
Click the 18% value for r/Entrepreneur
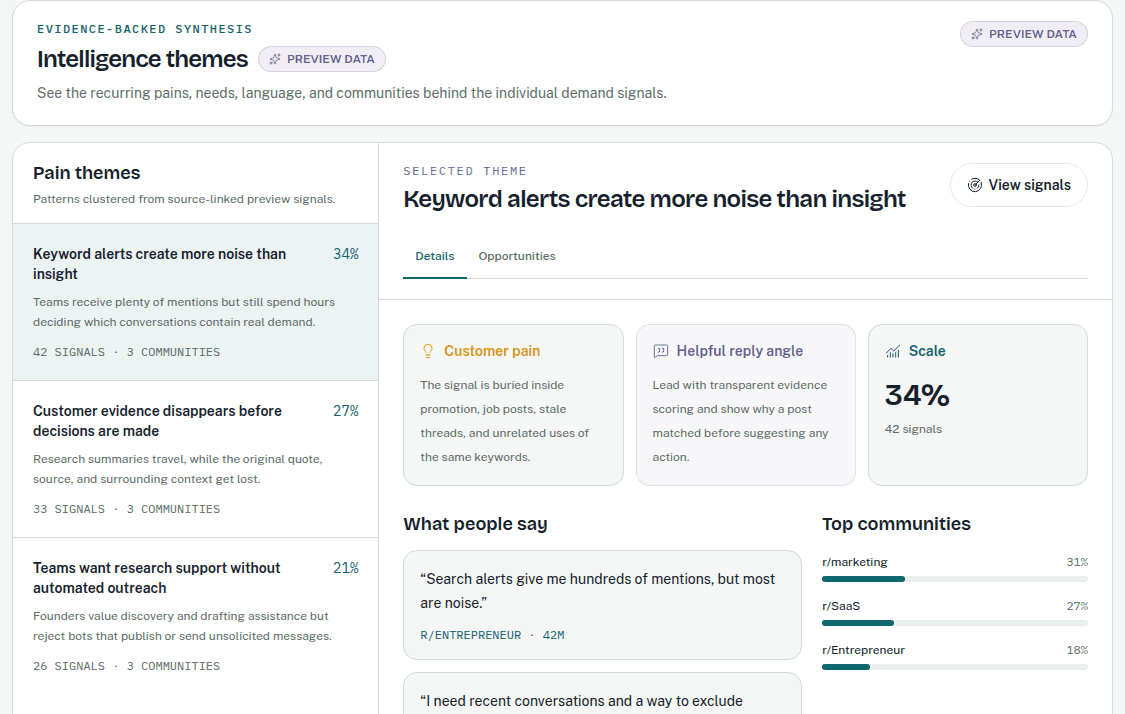[x=1077, y=650]
